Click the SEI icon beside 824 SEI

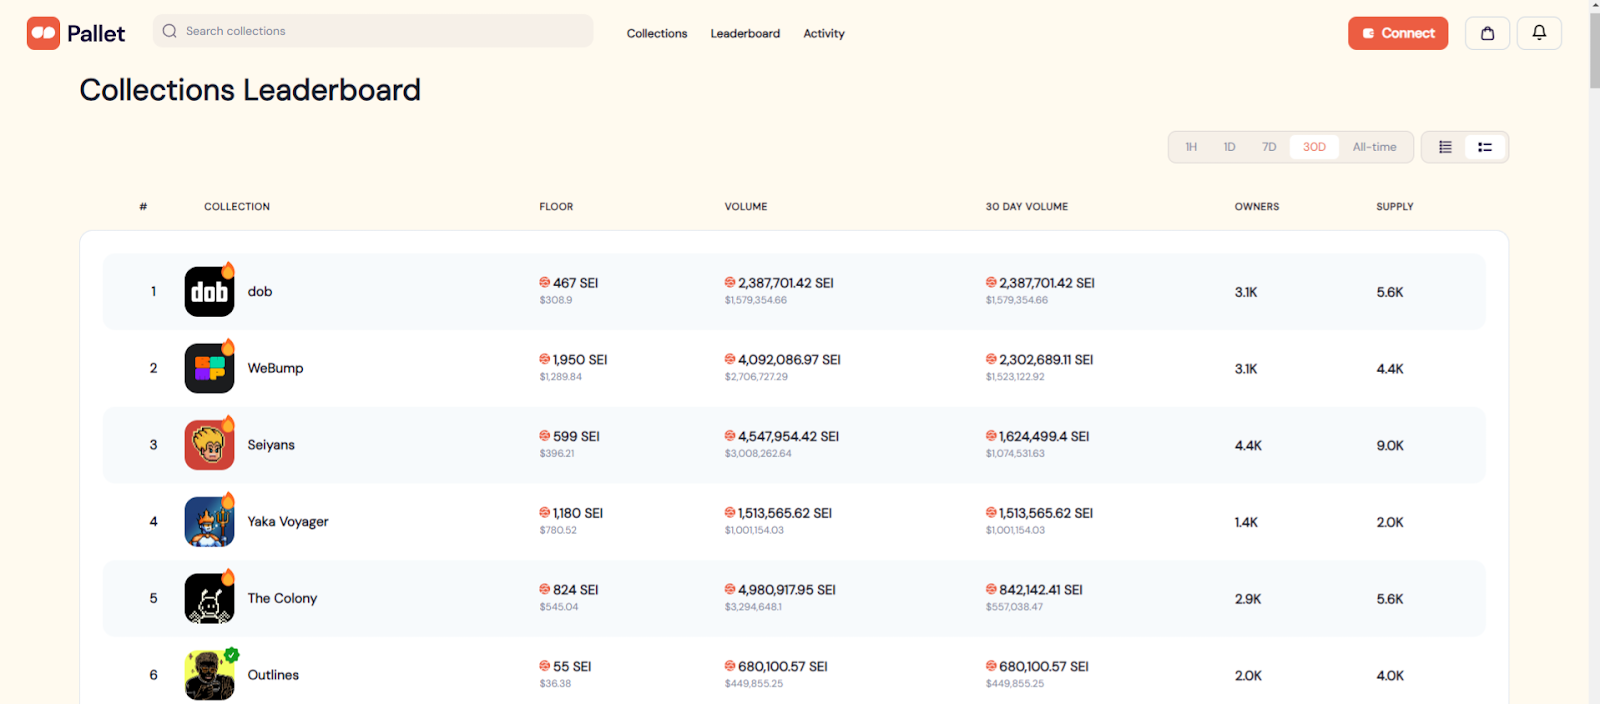tap(545, 589)
